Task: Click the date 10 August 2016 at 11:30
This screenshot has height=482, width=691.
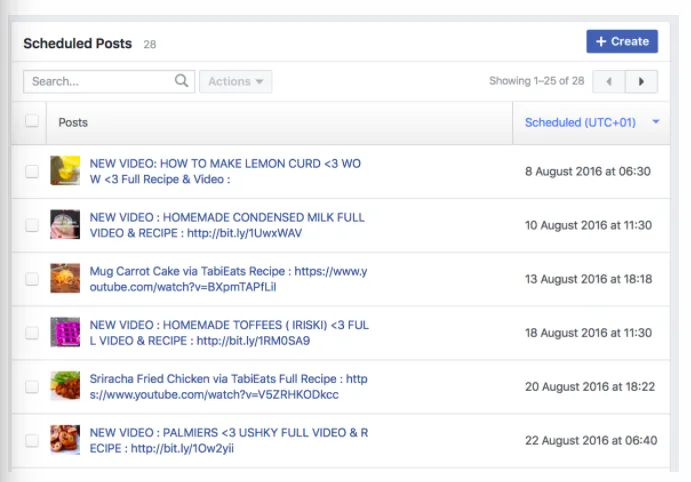Action: coord(588,225)
